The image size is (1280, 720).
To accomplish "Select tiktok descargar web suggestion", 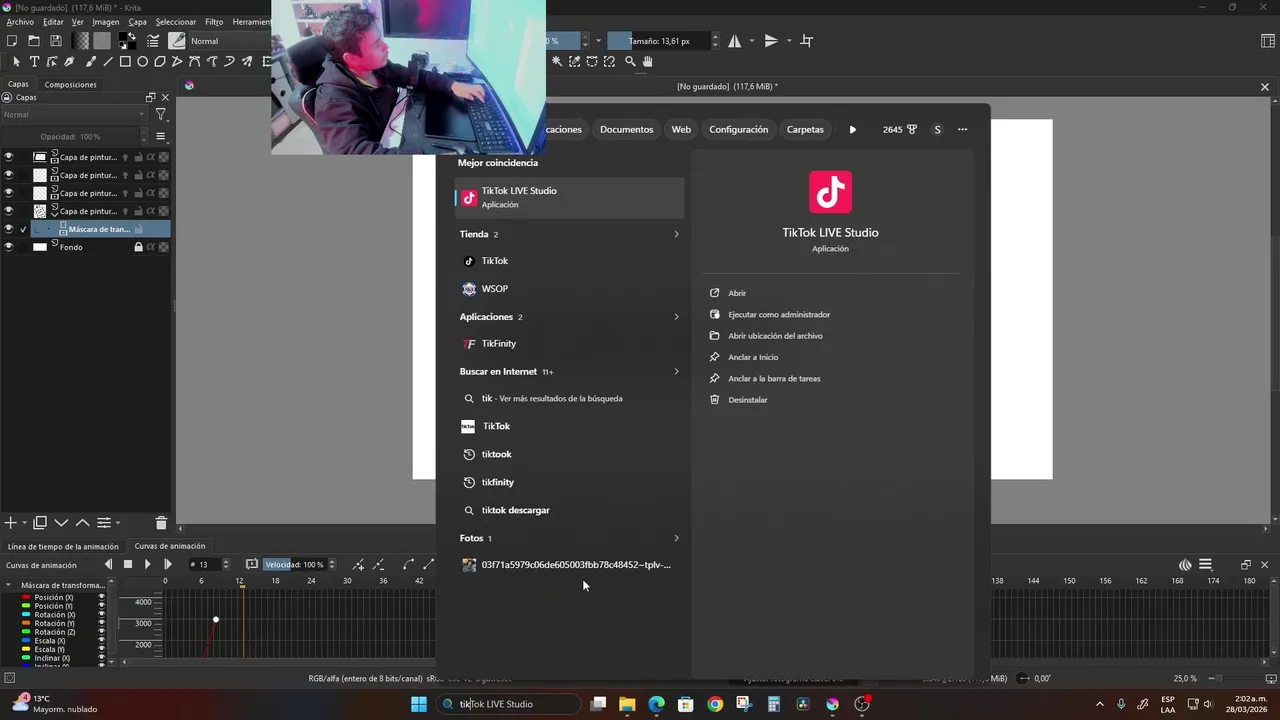I will 569,510.
